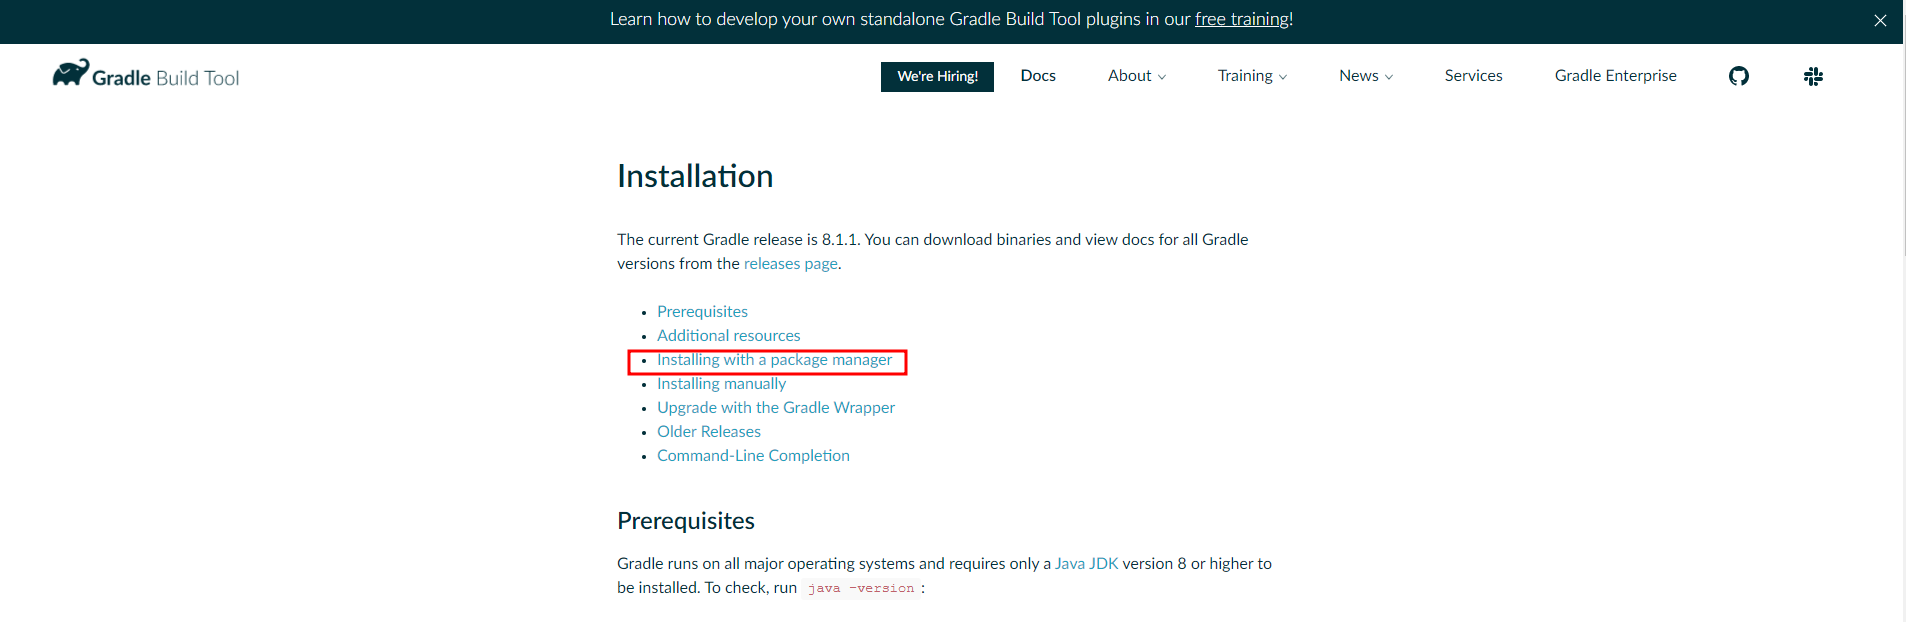
Task: Click the We're Hiring! button
Action: click(937, 77)
